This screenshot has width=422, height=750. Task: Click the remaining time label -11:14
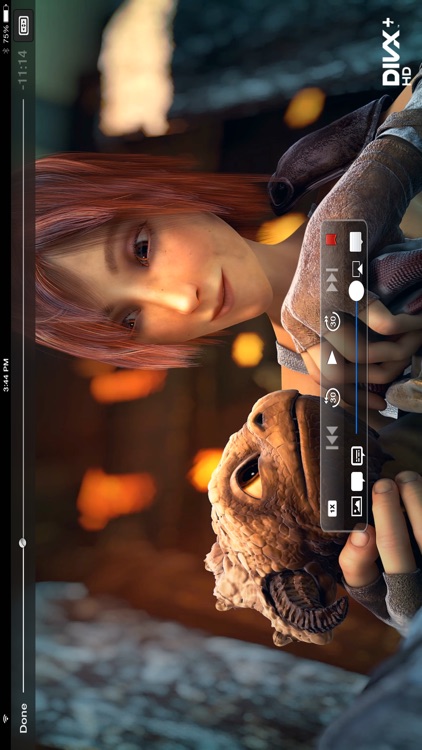click(x=22, y=68)
